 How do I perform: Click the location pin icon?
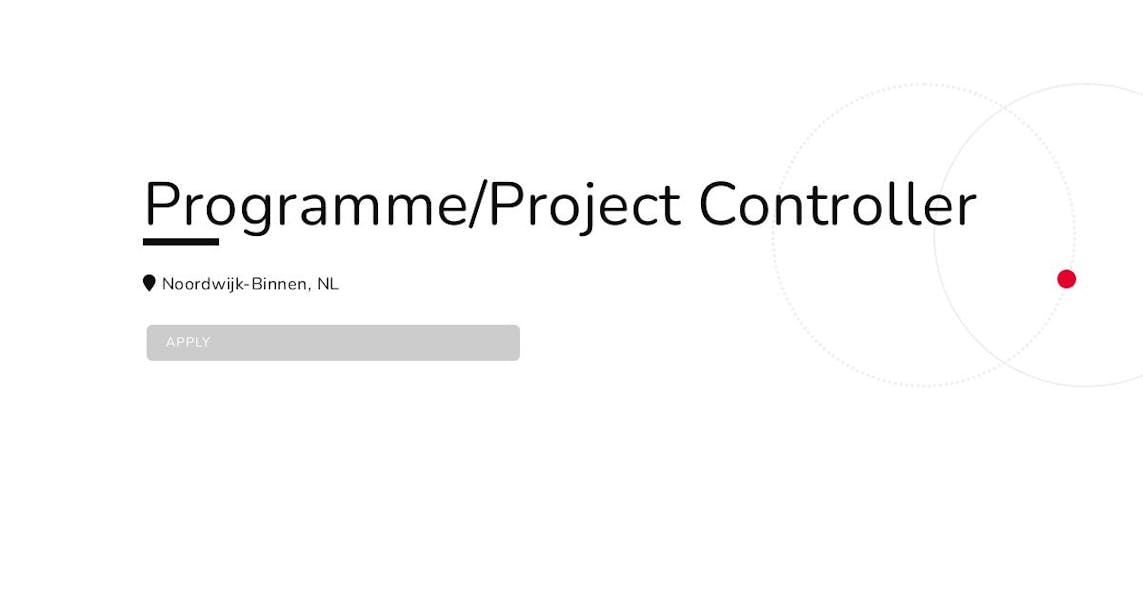tap(149, 283)
